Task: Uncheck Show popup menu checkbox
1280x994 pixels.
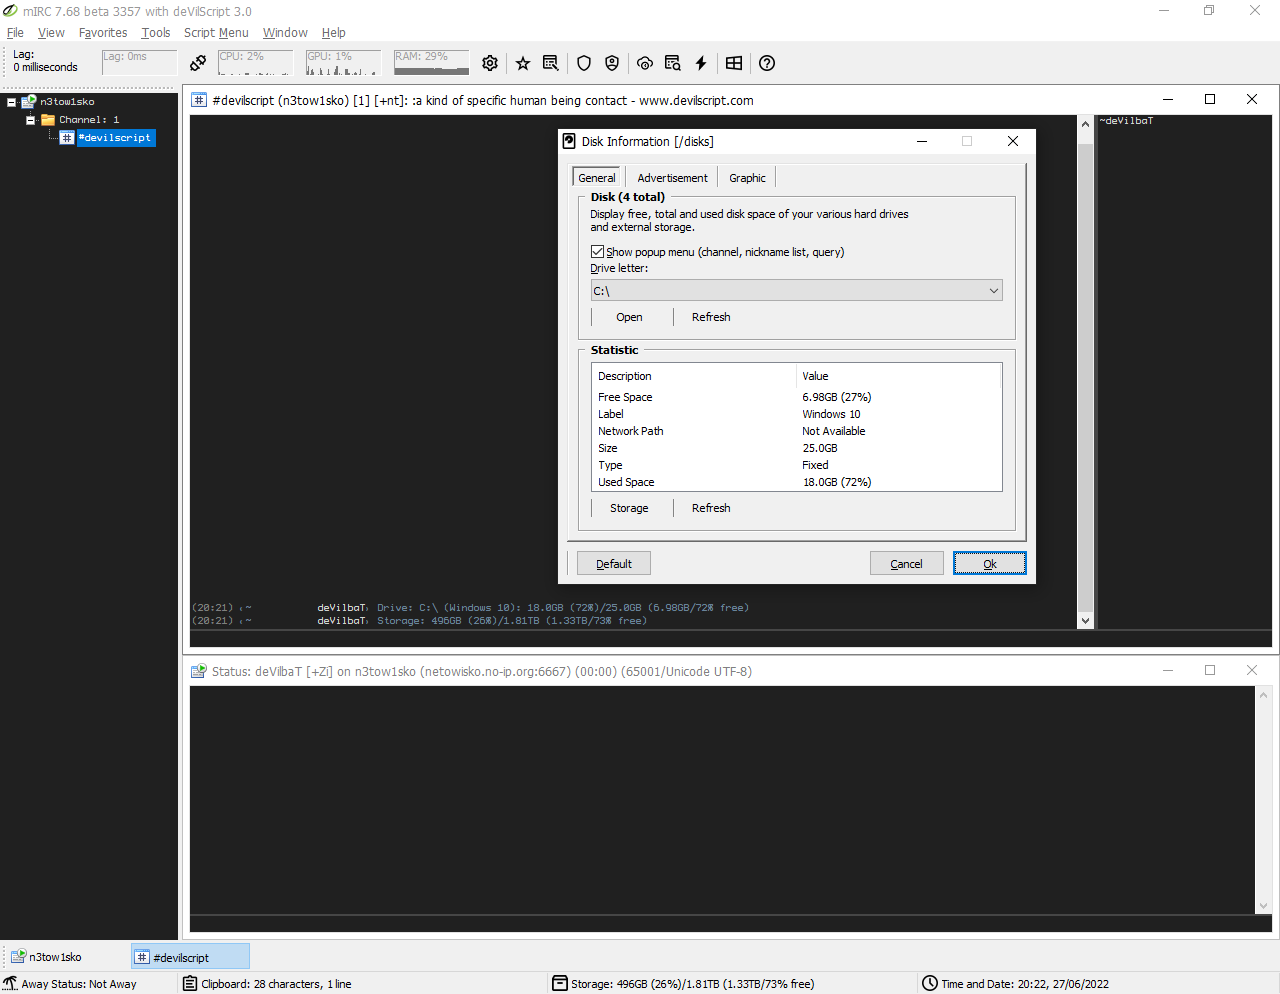Action: (x=597, y=252)
